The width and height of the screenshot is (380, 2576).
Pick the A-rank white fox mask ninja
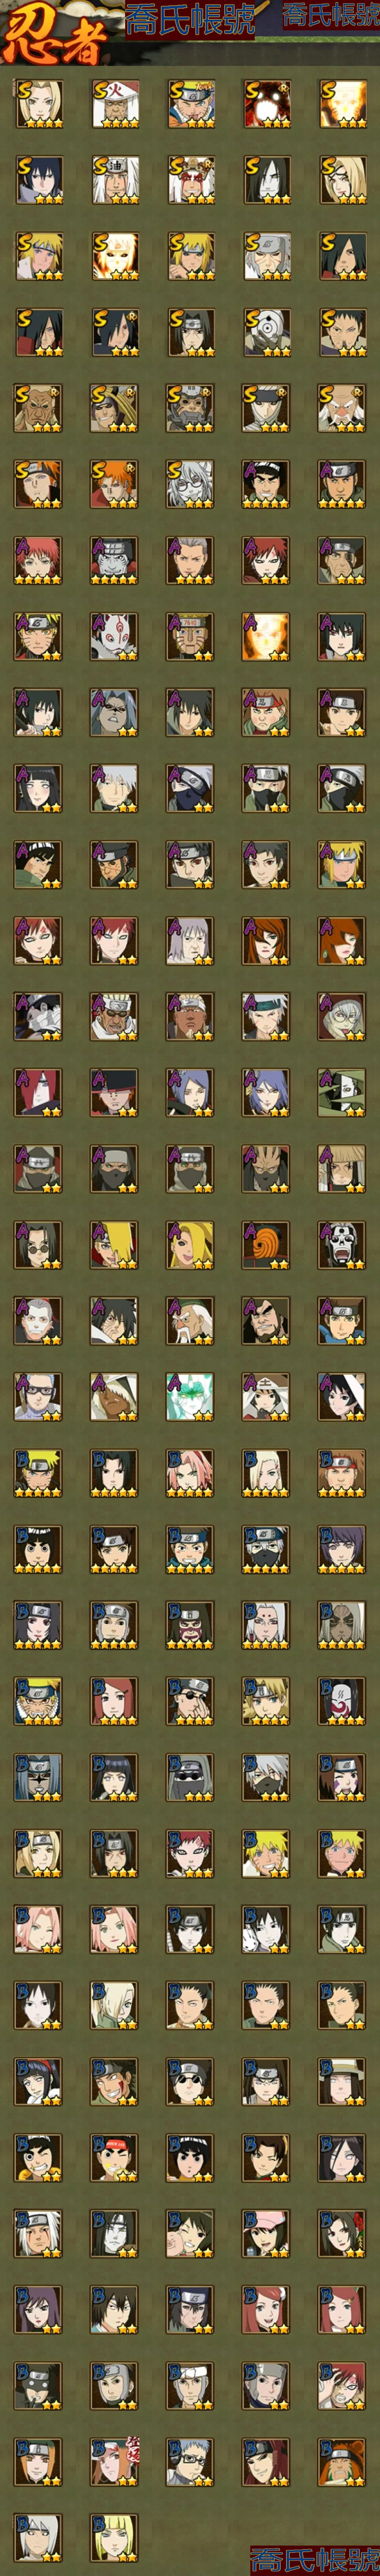coord(114,636)
